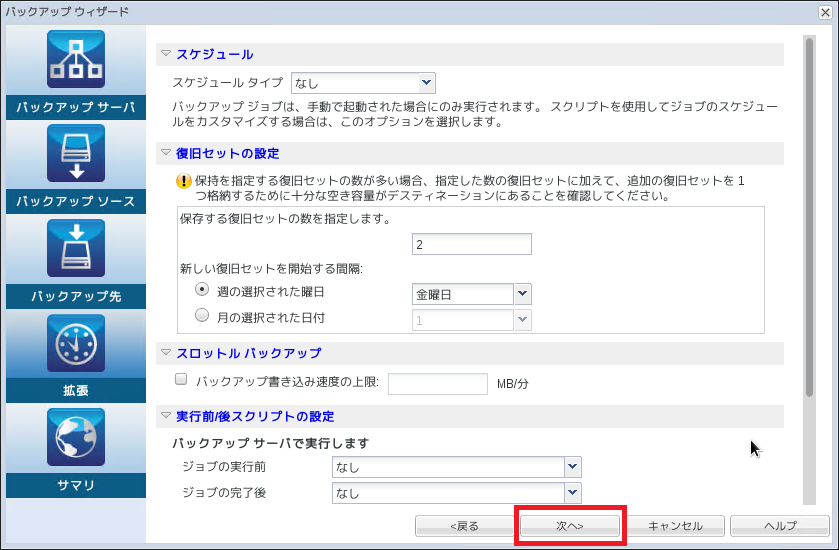Click the yellow warning icon in 復旧セットの設定
Viewport: 839px width, 550px height.
(184, 181)
